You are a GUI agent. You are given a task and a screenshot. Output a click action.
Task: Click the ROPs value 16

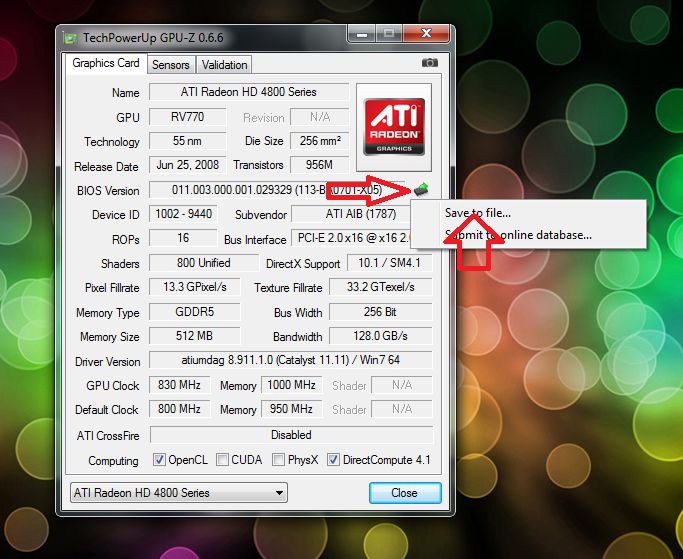coord(183,238)
